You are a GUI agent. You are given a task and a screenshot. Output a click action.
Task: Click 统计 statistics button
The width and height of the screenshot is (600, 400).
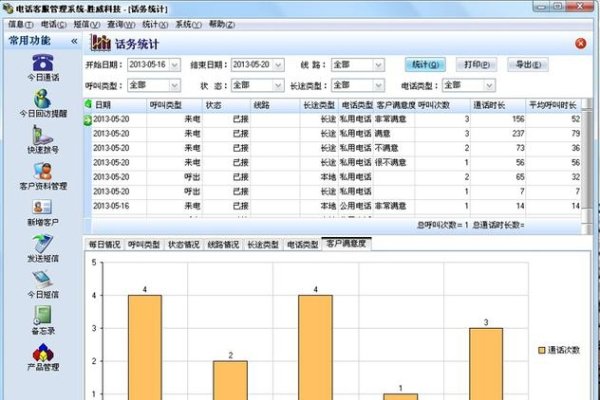[425, 65]
